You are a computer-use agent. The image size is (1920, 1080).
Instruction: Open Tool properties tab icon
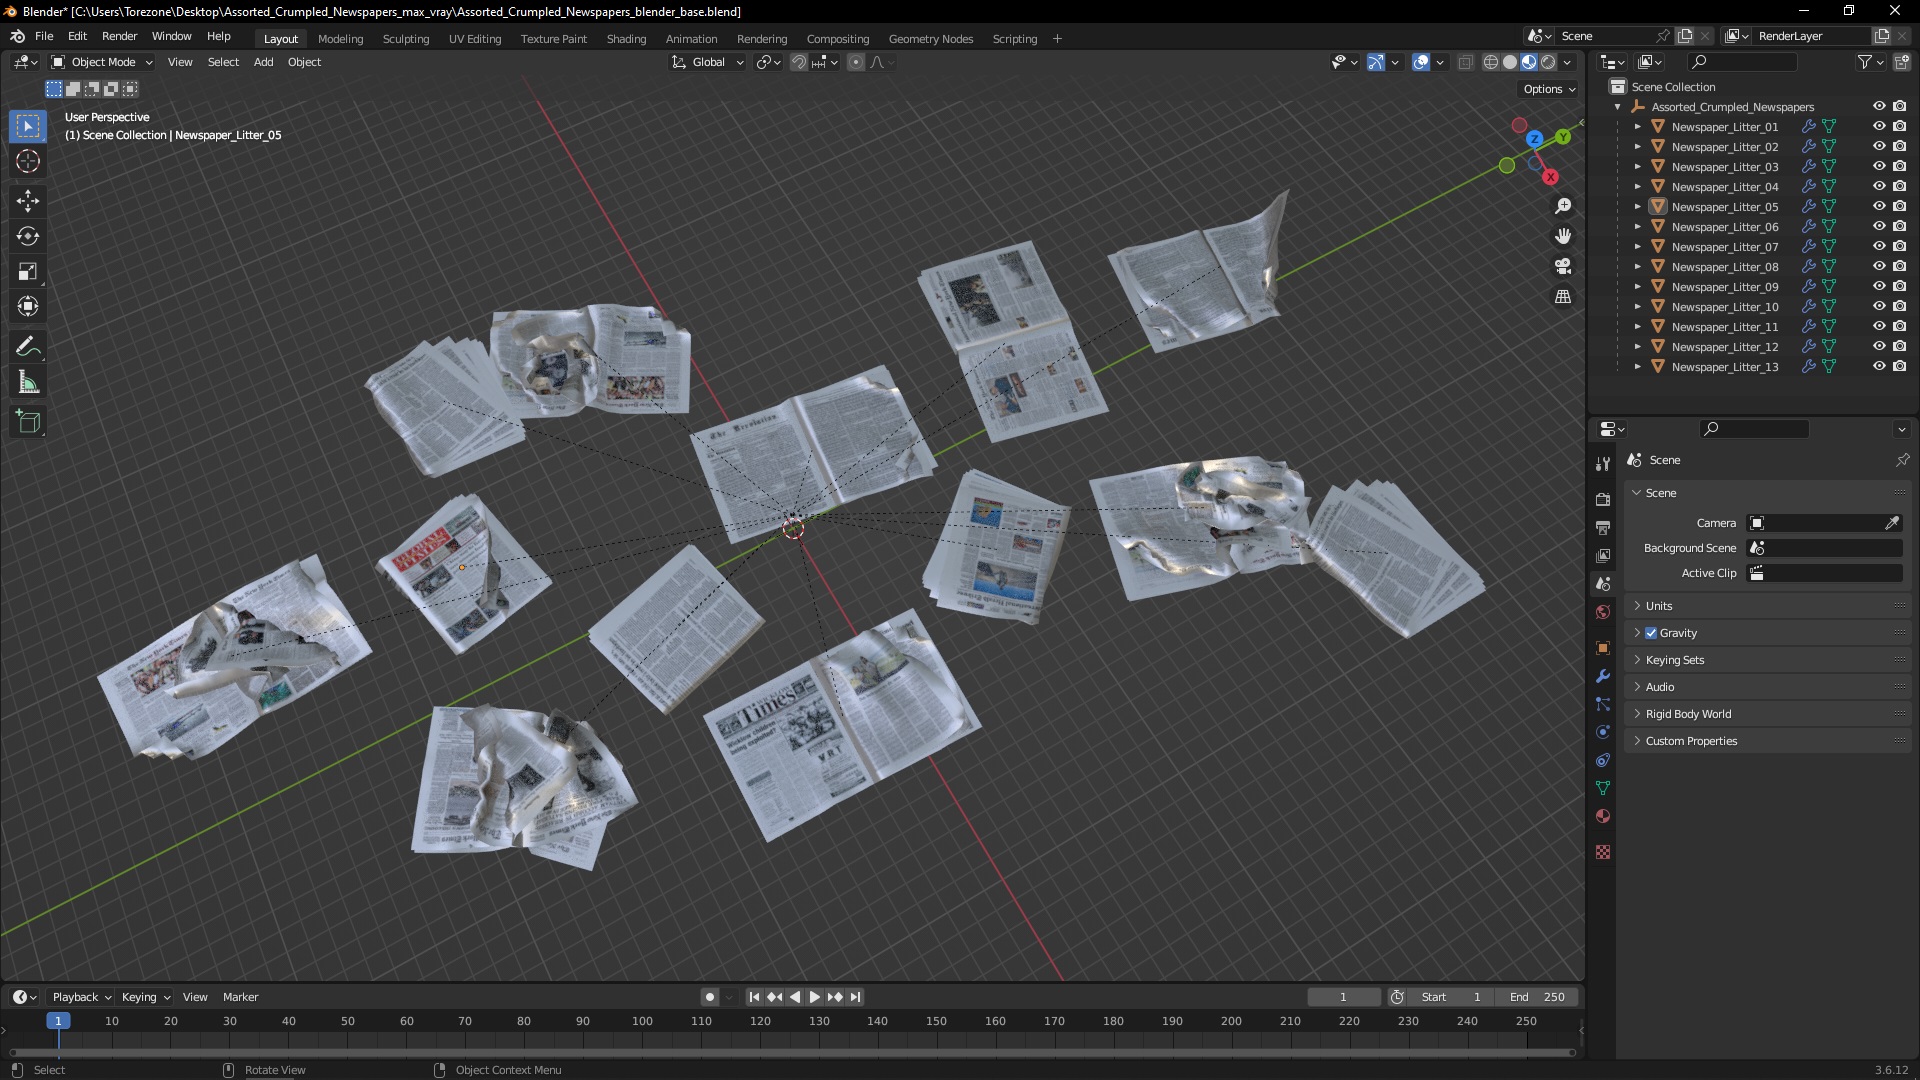[1603, 464]
